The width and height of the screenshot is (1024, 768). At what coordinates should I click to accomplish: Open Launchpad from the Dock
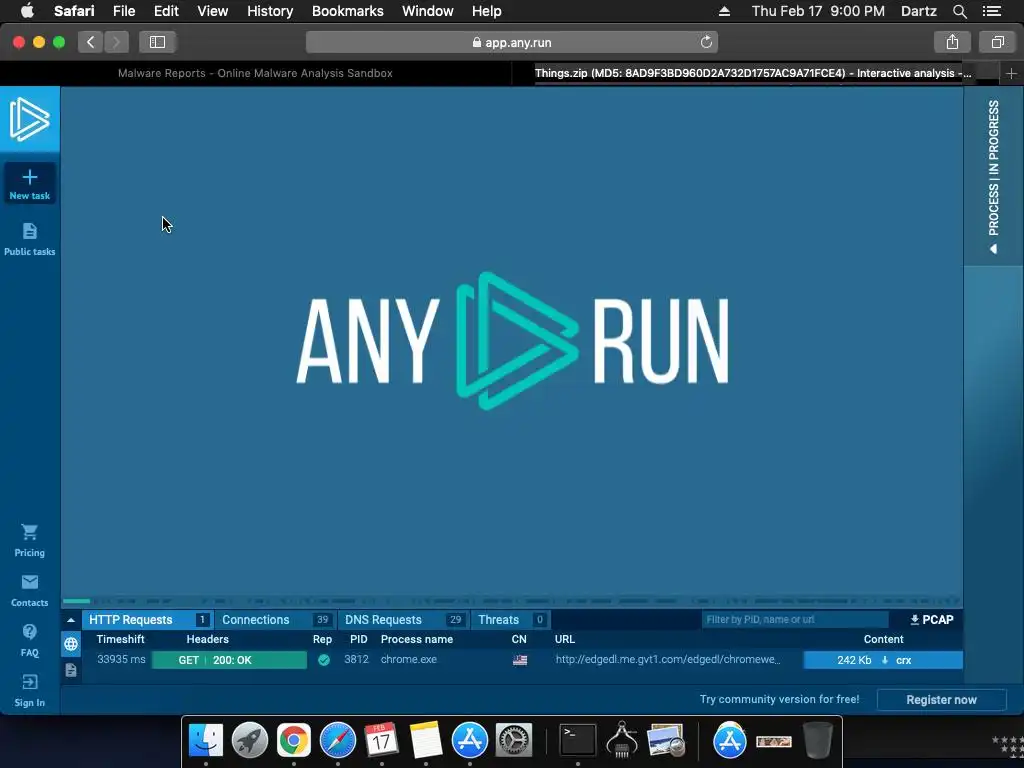(x=249, y=741)
